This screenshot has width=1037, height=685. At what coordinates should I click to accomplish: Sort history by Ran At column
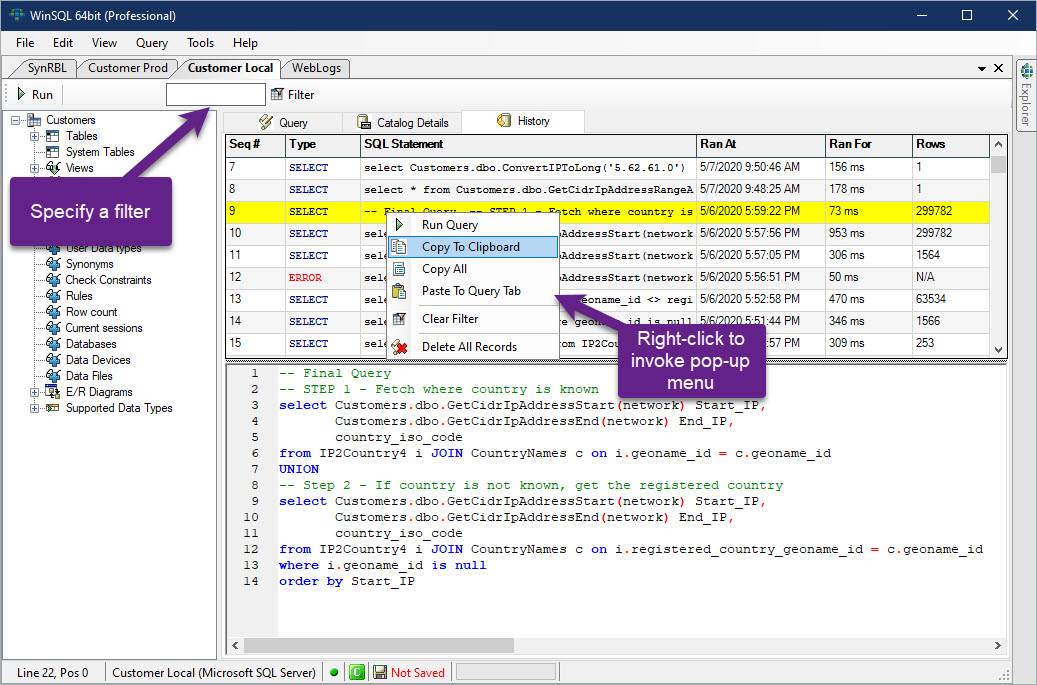pos(761,144)
